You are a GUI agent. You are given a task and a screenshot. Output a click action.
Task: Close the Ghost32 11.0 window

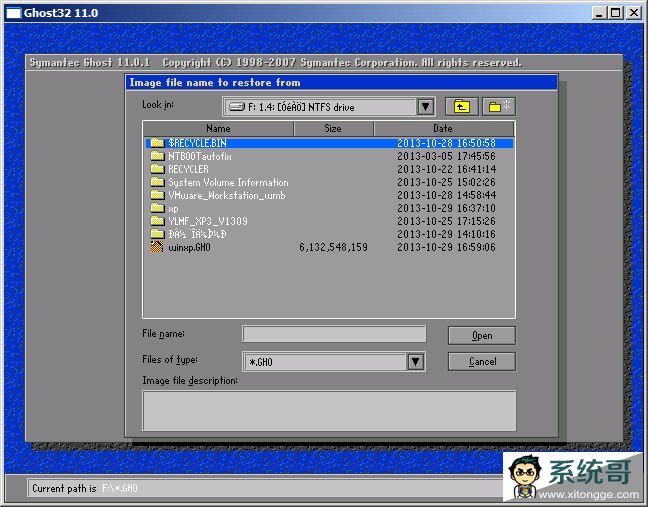click(x=634, y=13)
